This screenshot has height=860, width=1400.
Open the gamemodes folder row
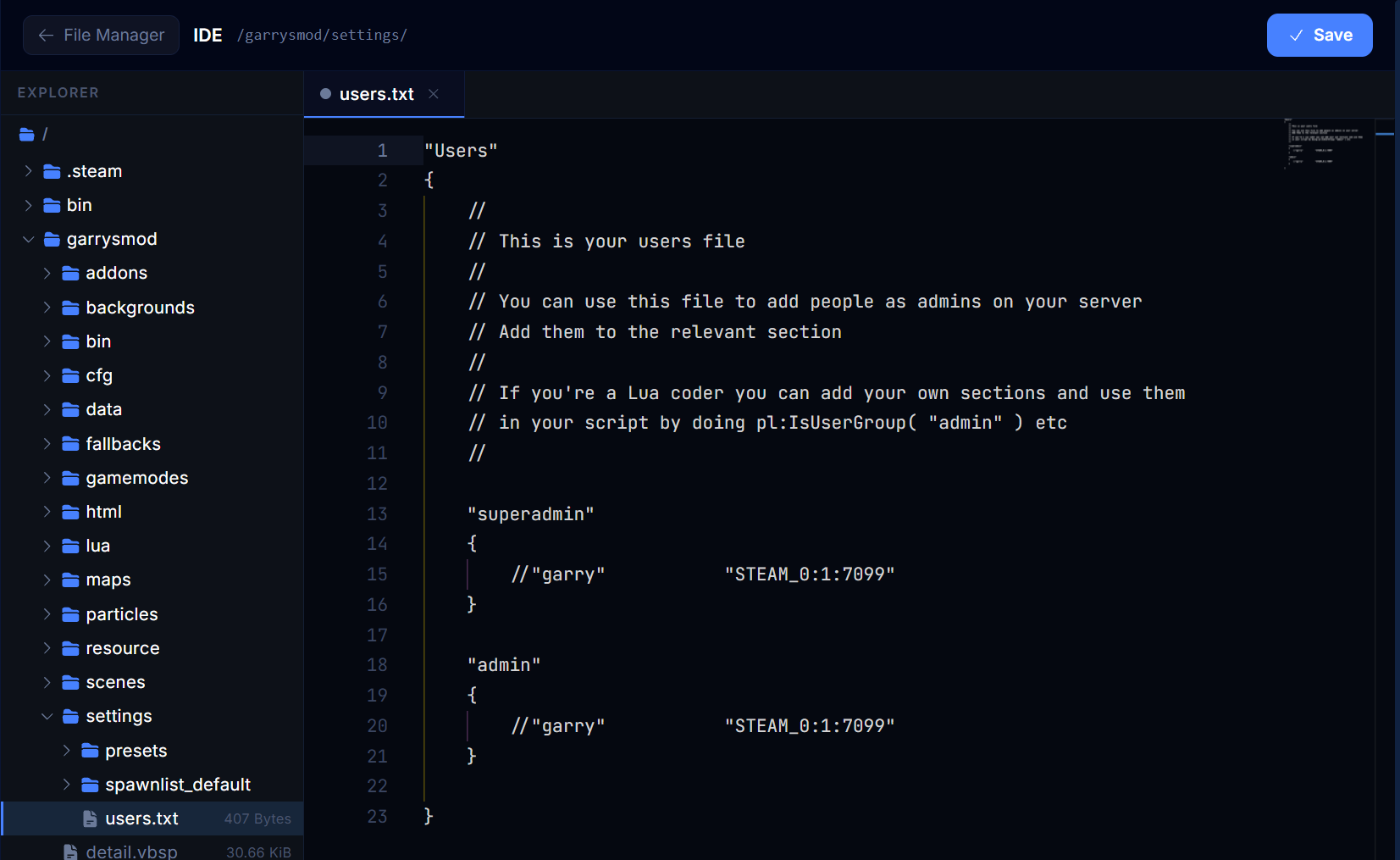(x=152, y=478)
